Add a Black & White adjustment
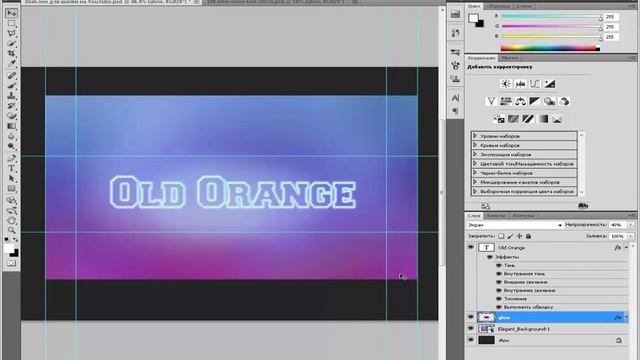Viewport: 640px width, 360px height. [535, 101]
